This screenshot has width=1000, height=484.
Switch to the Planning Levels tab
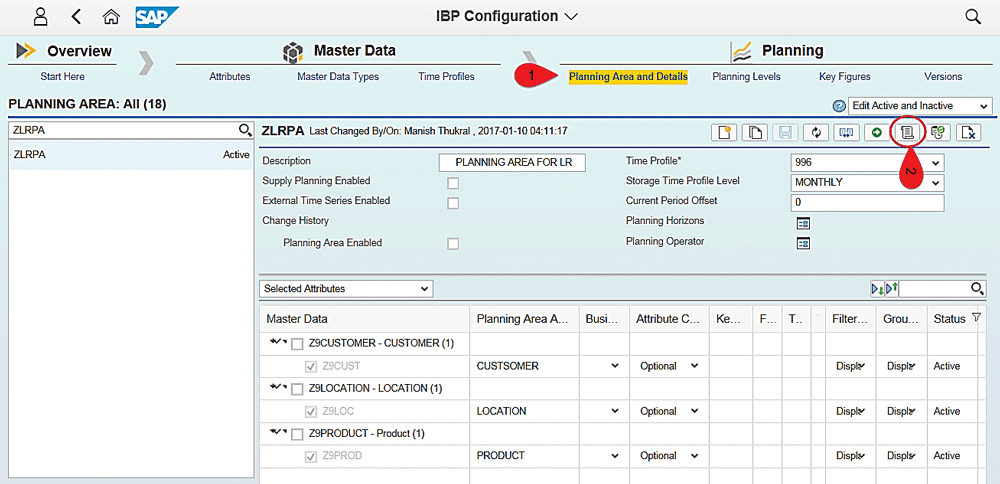pyautogui.click(x=746, y=77)
